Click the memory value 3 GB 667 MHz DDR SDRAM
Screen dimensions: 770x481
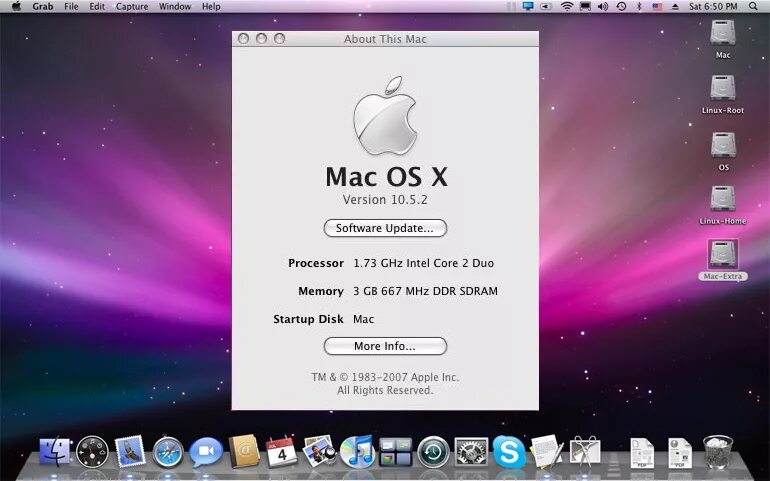point(425,291)
